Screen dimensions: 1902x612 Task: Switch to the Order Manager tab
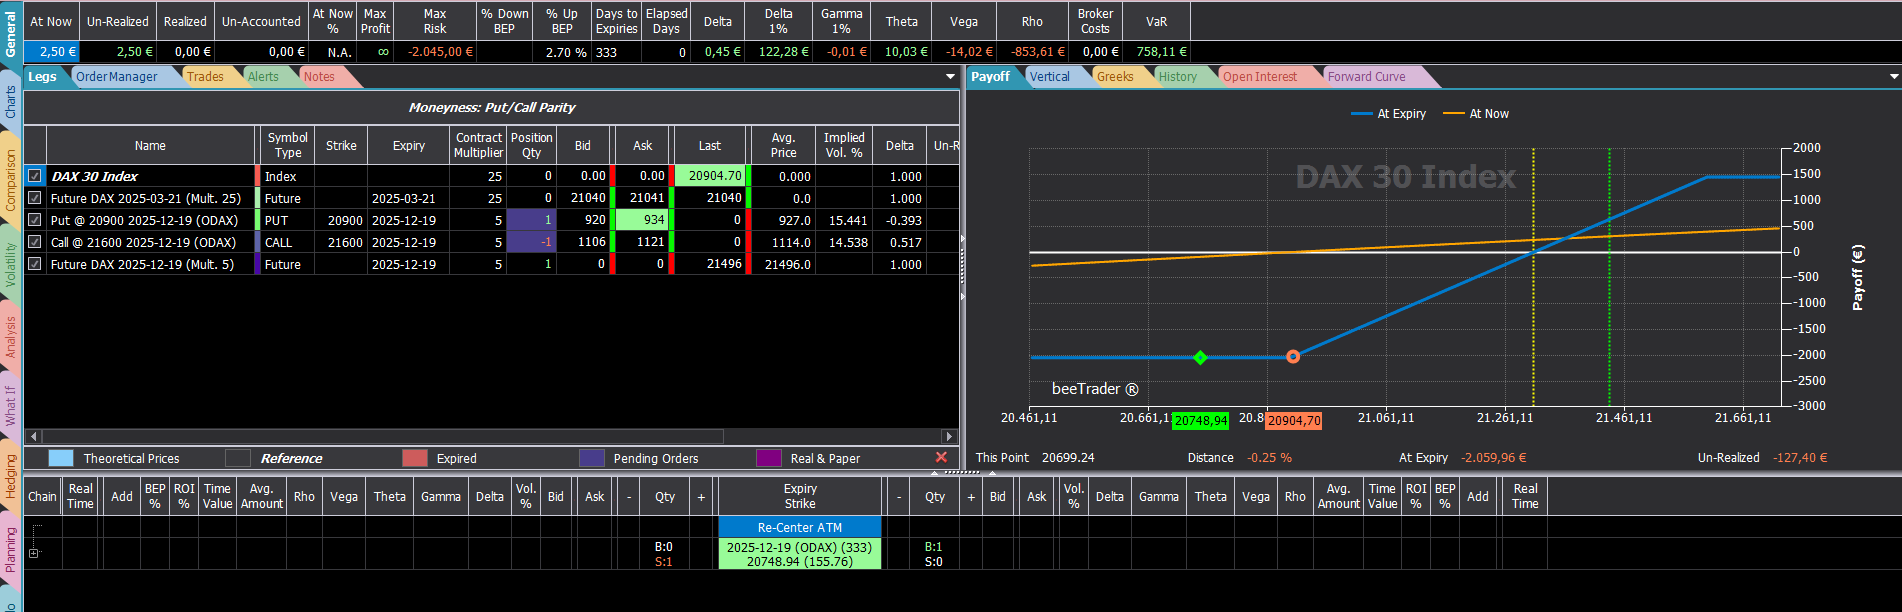pyautogui.click(x=117, y=77)
